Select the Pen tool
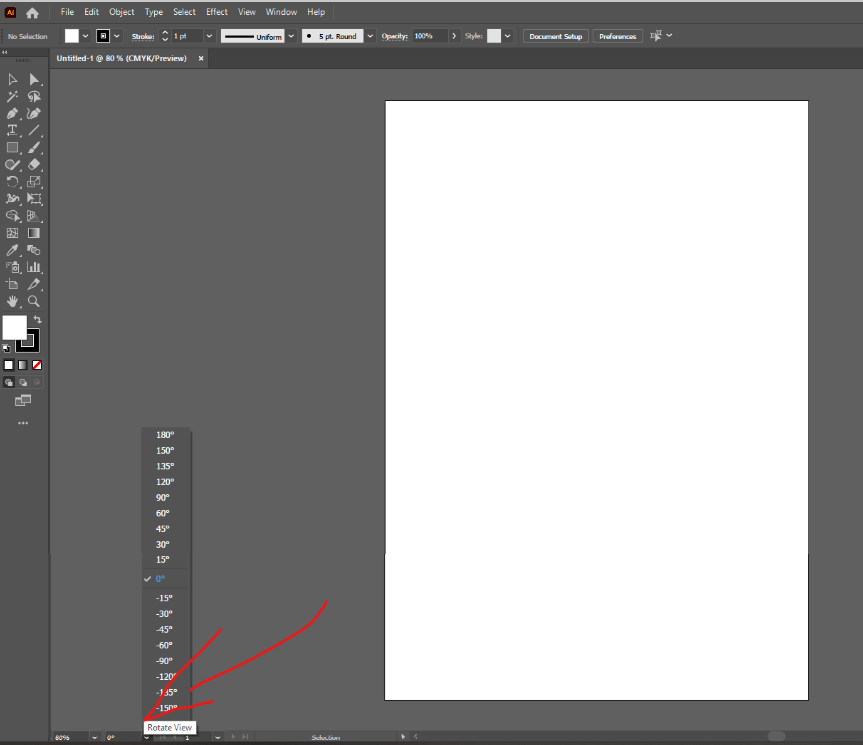 pos(12,114)
